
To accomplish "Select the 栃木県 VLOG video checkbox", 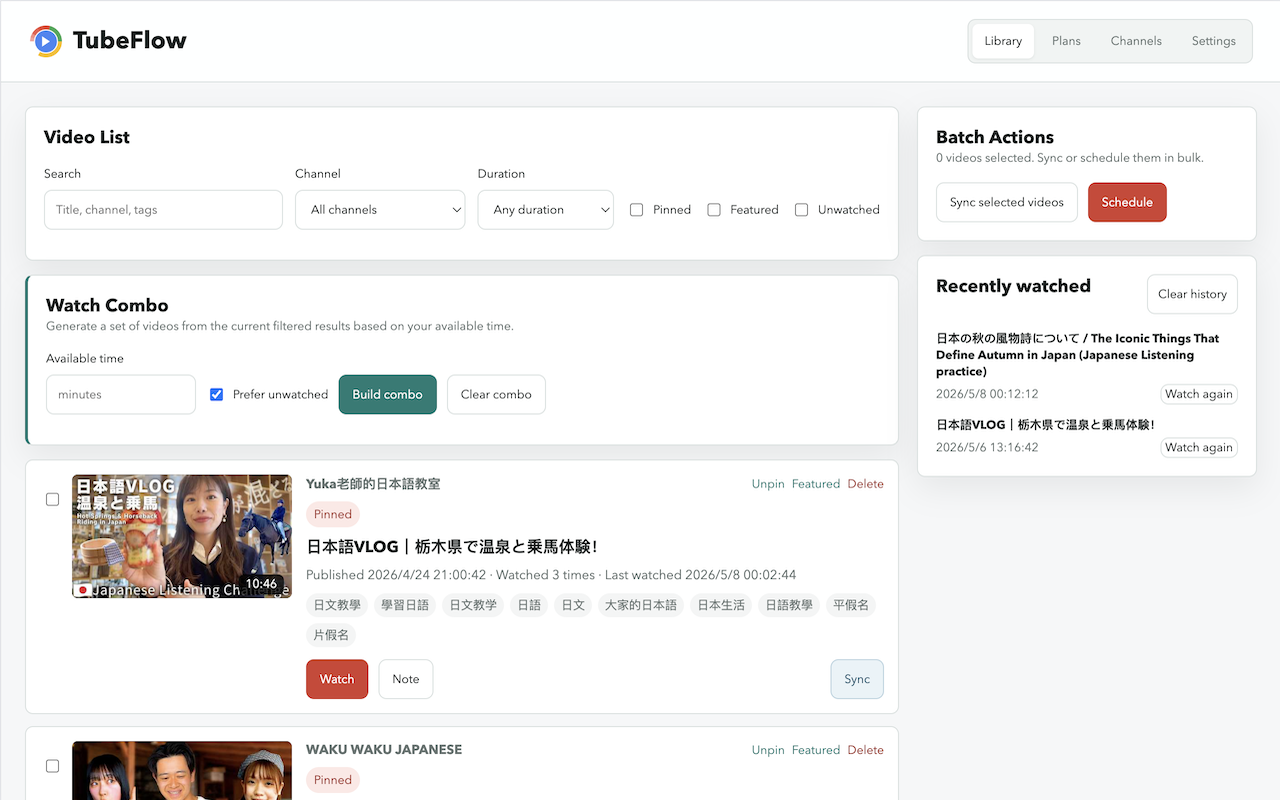I will coord(53,500).
